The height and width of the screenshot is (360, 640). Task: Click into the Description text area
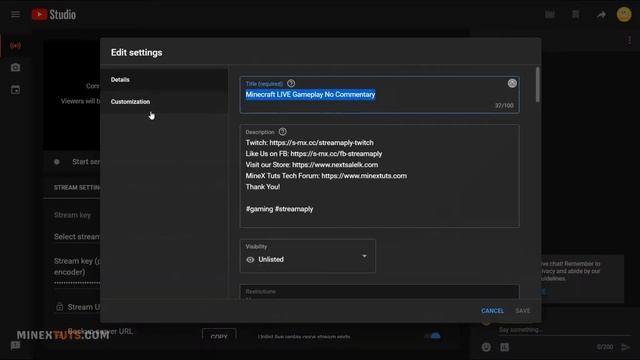point(380,176)
